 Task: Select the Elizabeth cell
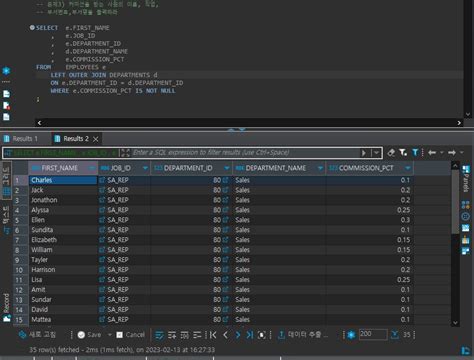pos(63,240)
